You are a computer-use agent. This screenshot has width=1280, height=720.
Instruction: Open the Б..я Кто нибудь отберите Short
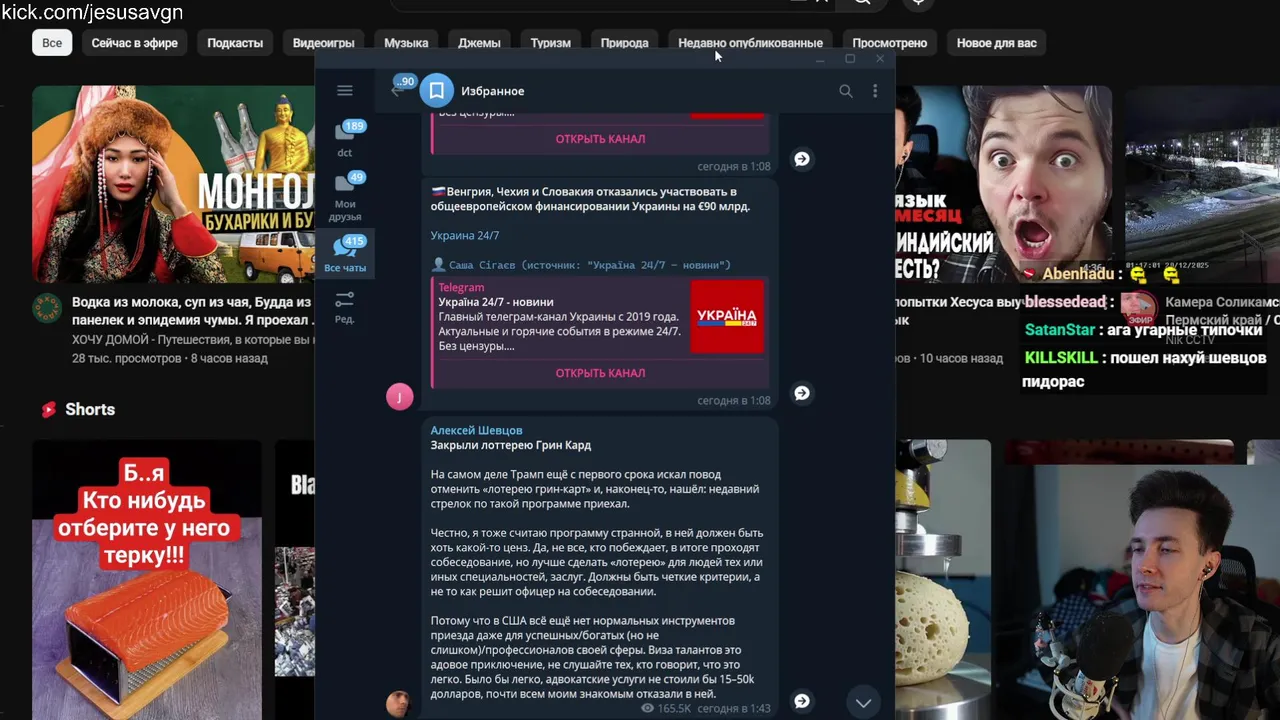click(x=147, y=579)
